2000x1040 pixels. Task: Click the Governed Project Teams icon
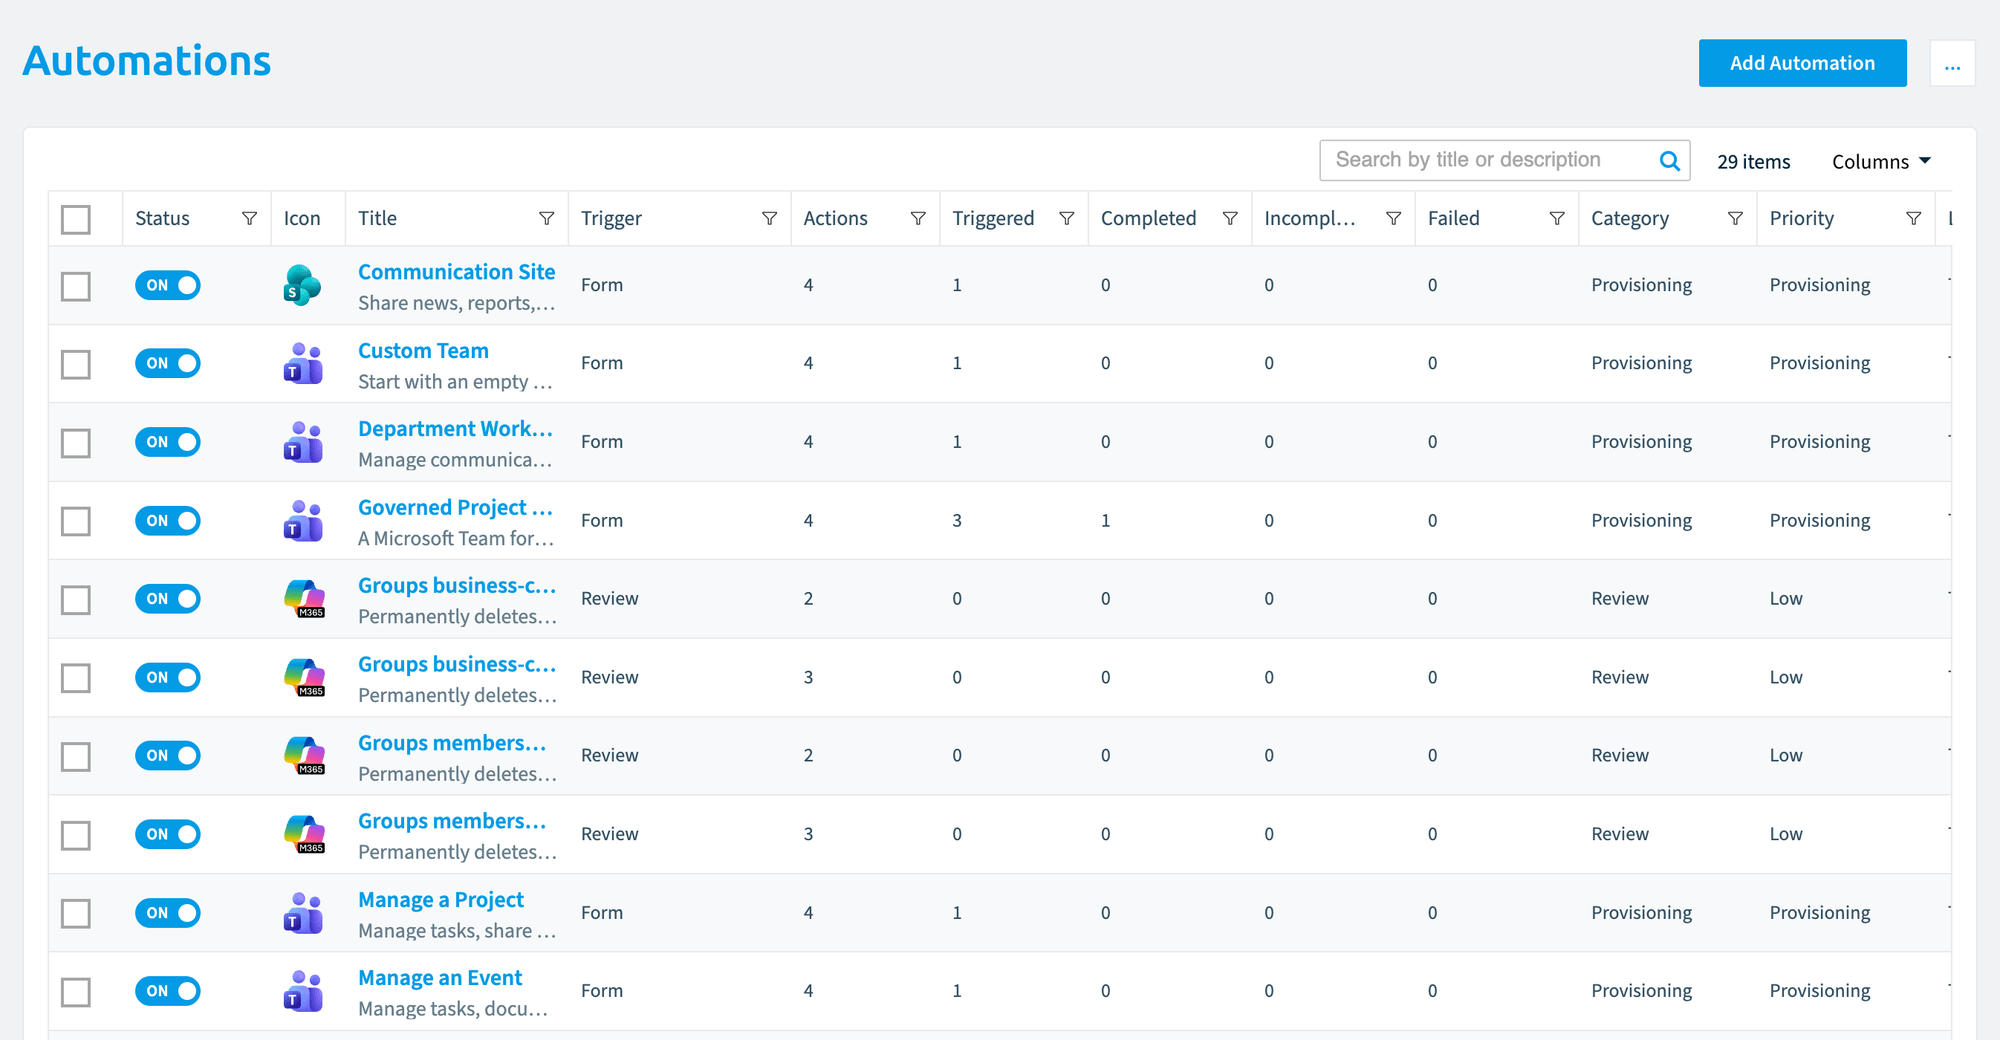tap(302, 521)
